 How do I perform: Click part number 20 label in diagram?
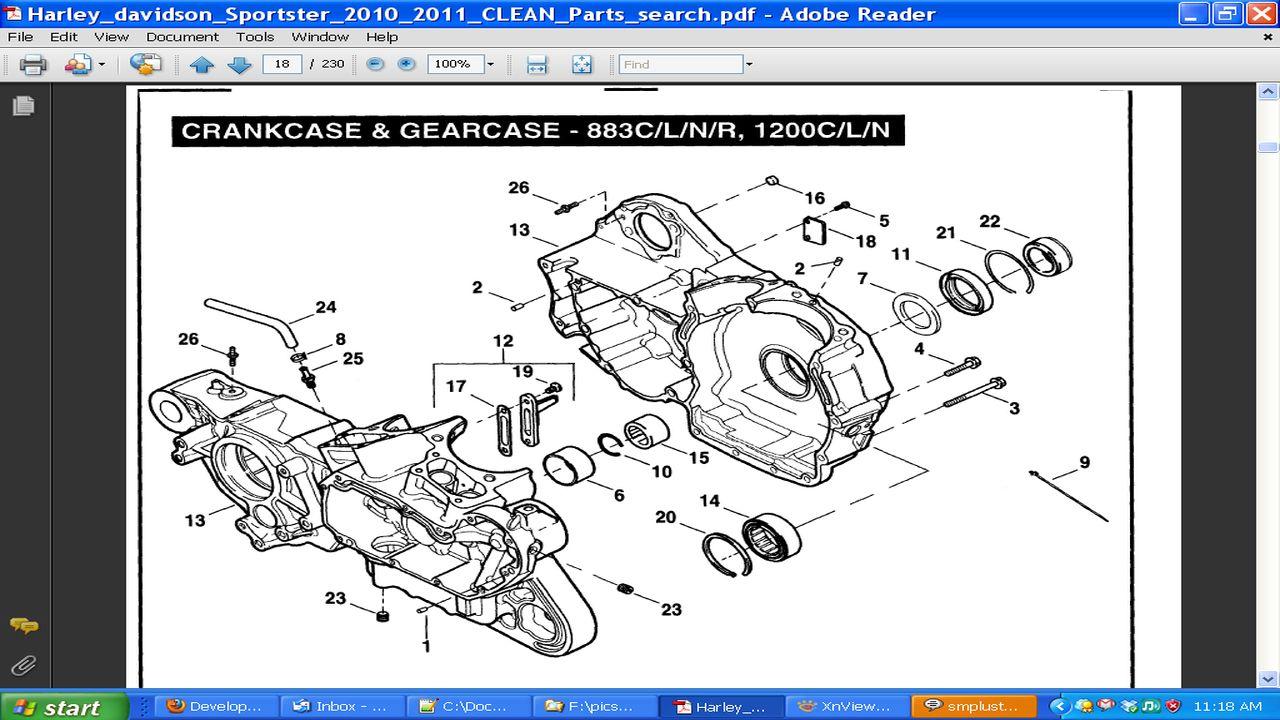[666, 517]
